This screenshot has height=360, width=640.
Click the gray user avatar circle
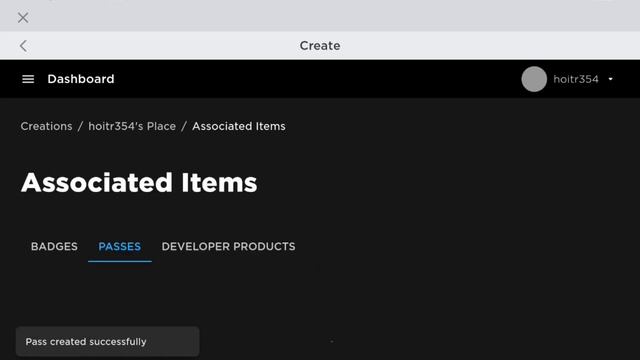tap(534, 79)
